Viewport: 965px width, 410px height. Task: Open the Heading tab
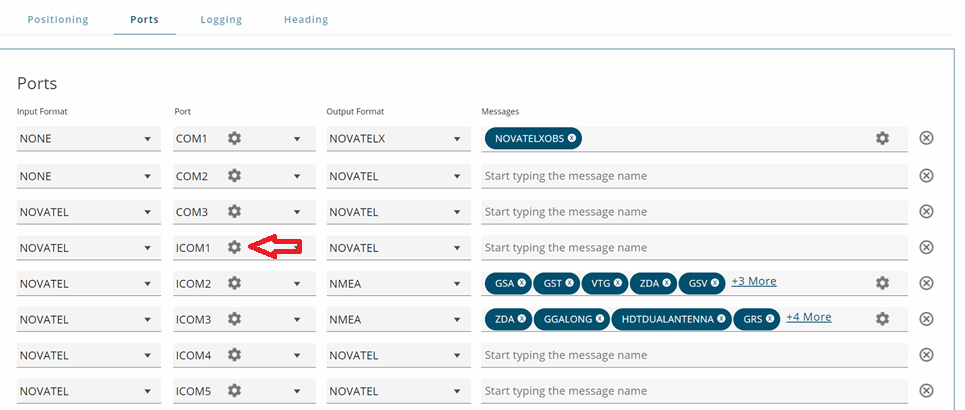306,20
